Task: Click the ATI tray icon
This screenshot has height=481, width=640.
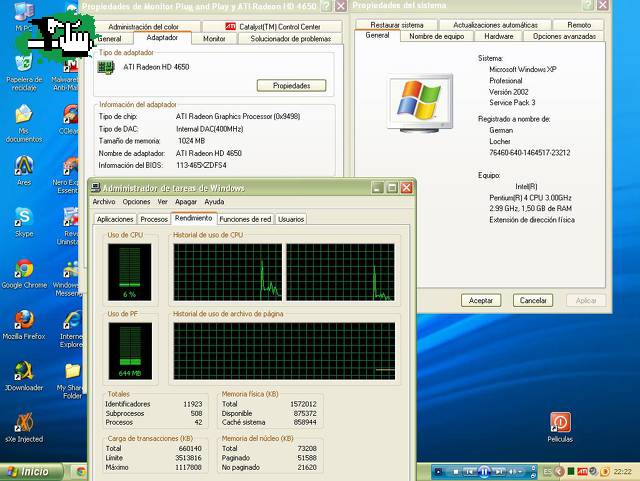Action: pyautogui.click(x=582, y=472)
